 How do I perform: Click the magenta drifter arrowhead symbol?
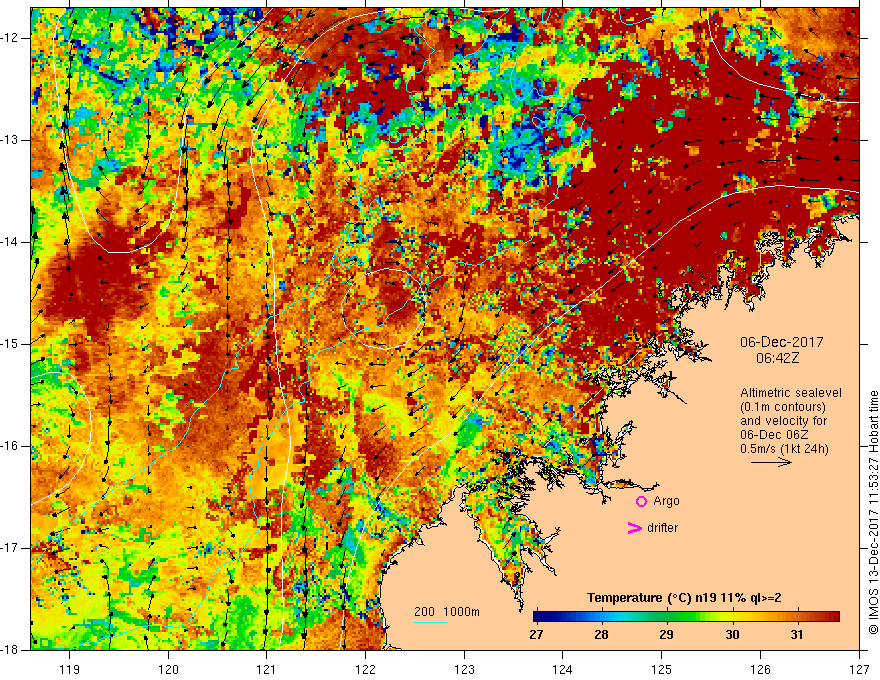634,528
